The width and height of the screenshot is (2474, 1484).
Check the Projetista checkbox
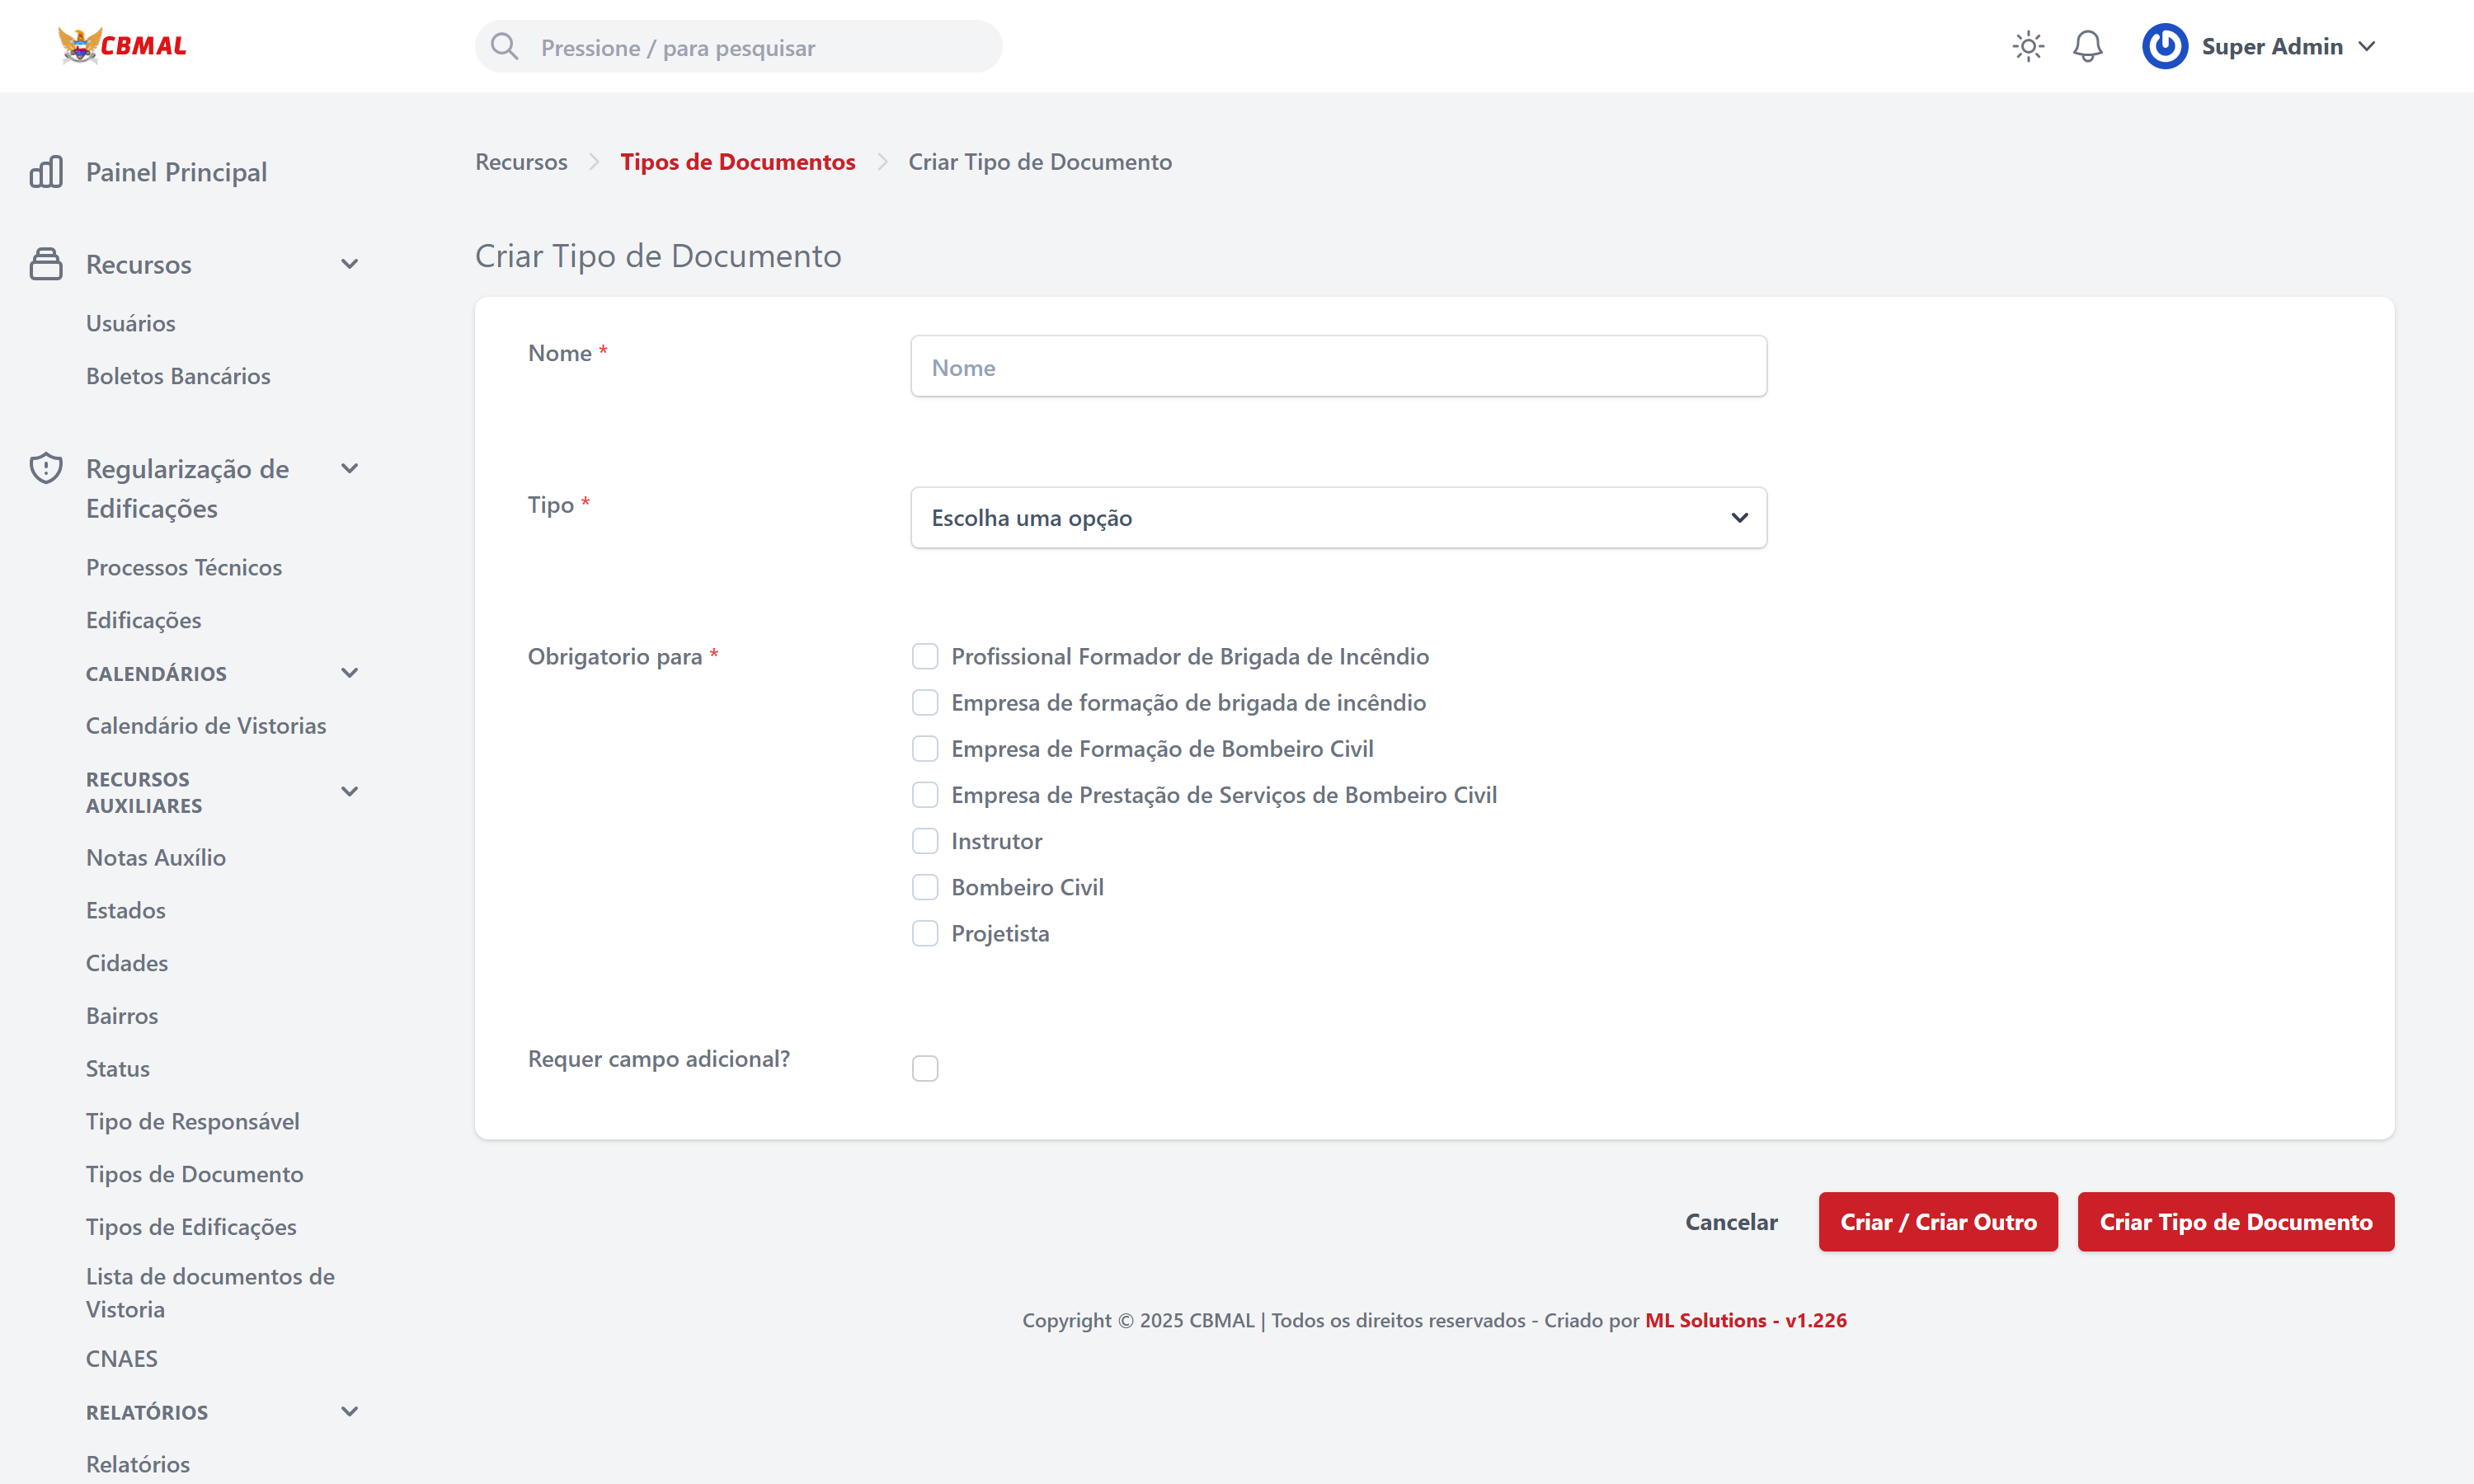click(925, 933)
